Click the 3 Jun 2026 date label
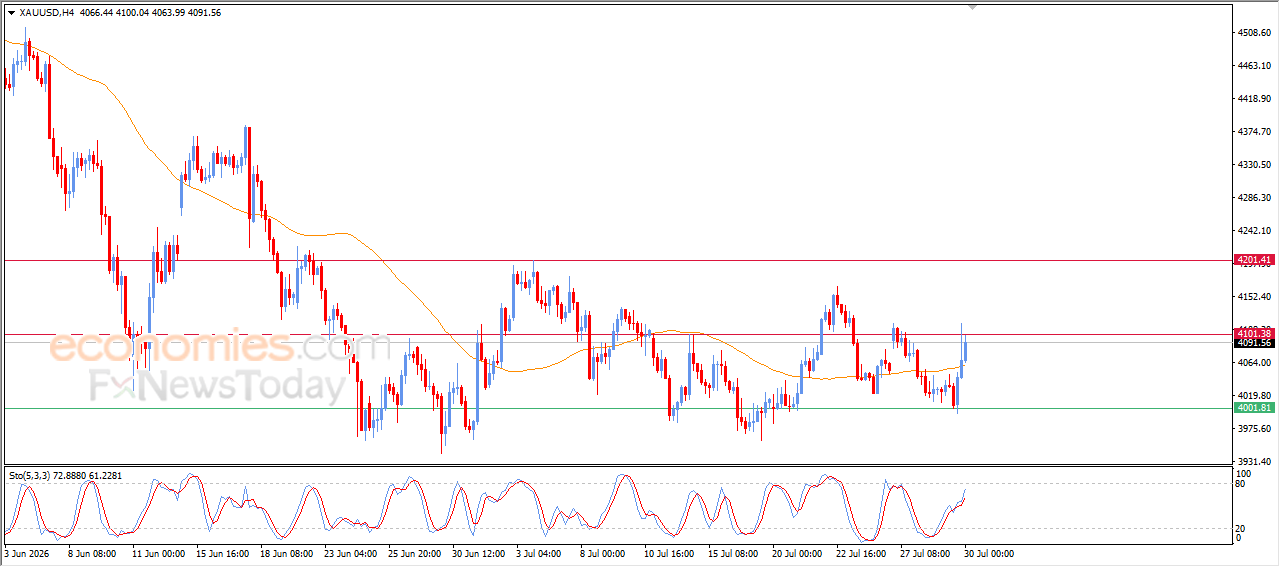This screenshot has height=567, width=1280. [29, 552]
